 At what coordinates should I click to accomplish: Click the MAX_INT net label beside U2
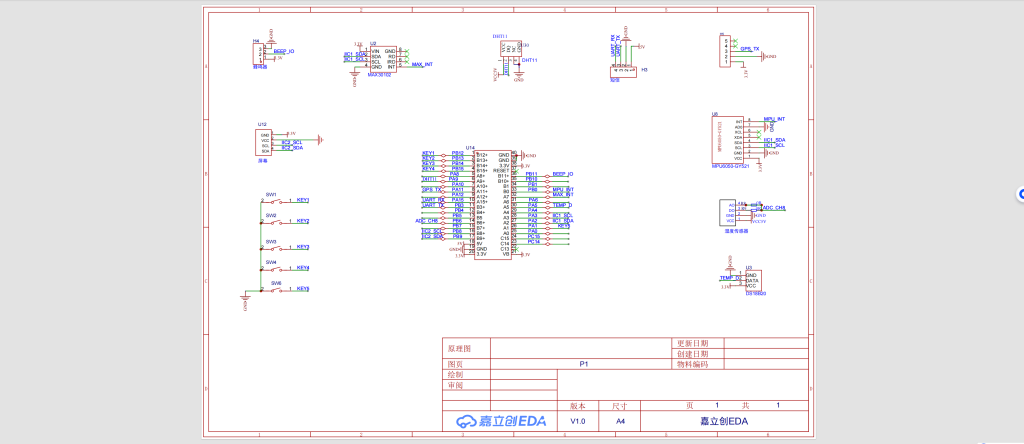click(x=422, y=64)
